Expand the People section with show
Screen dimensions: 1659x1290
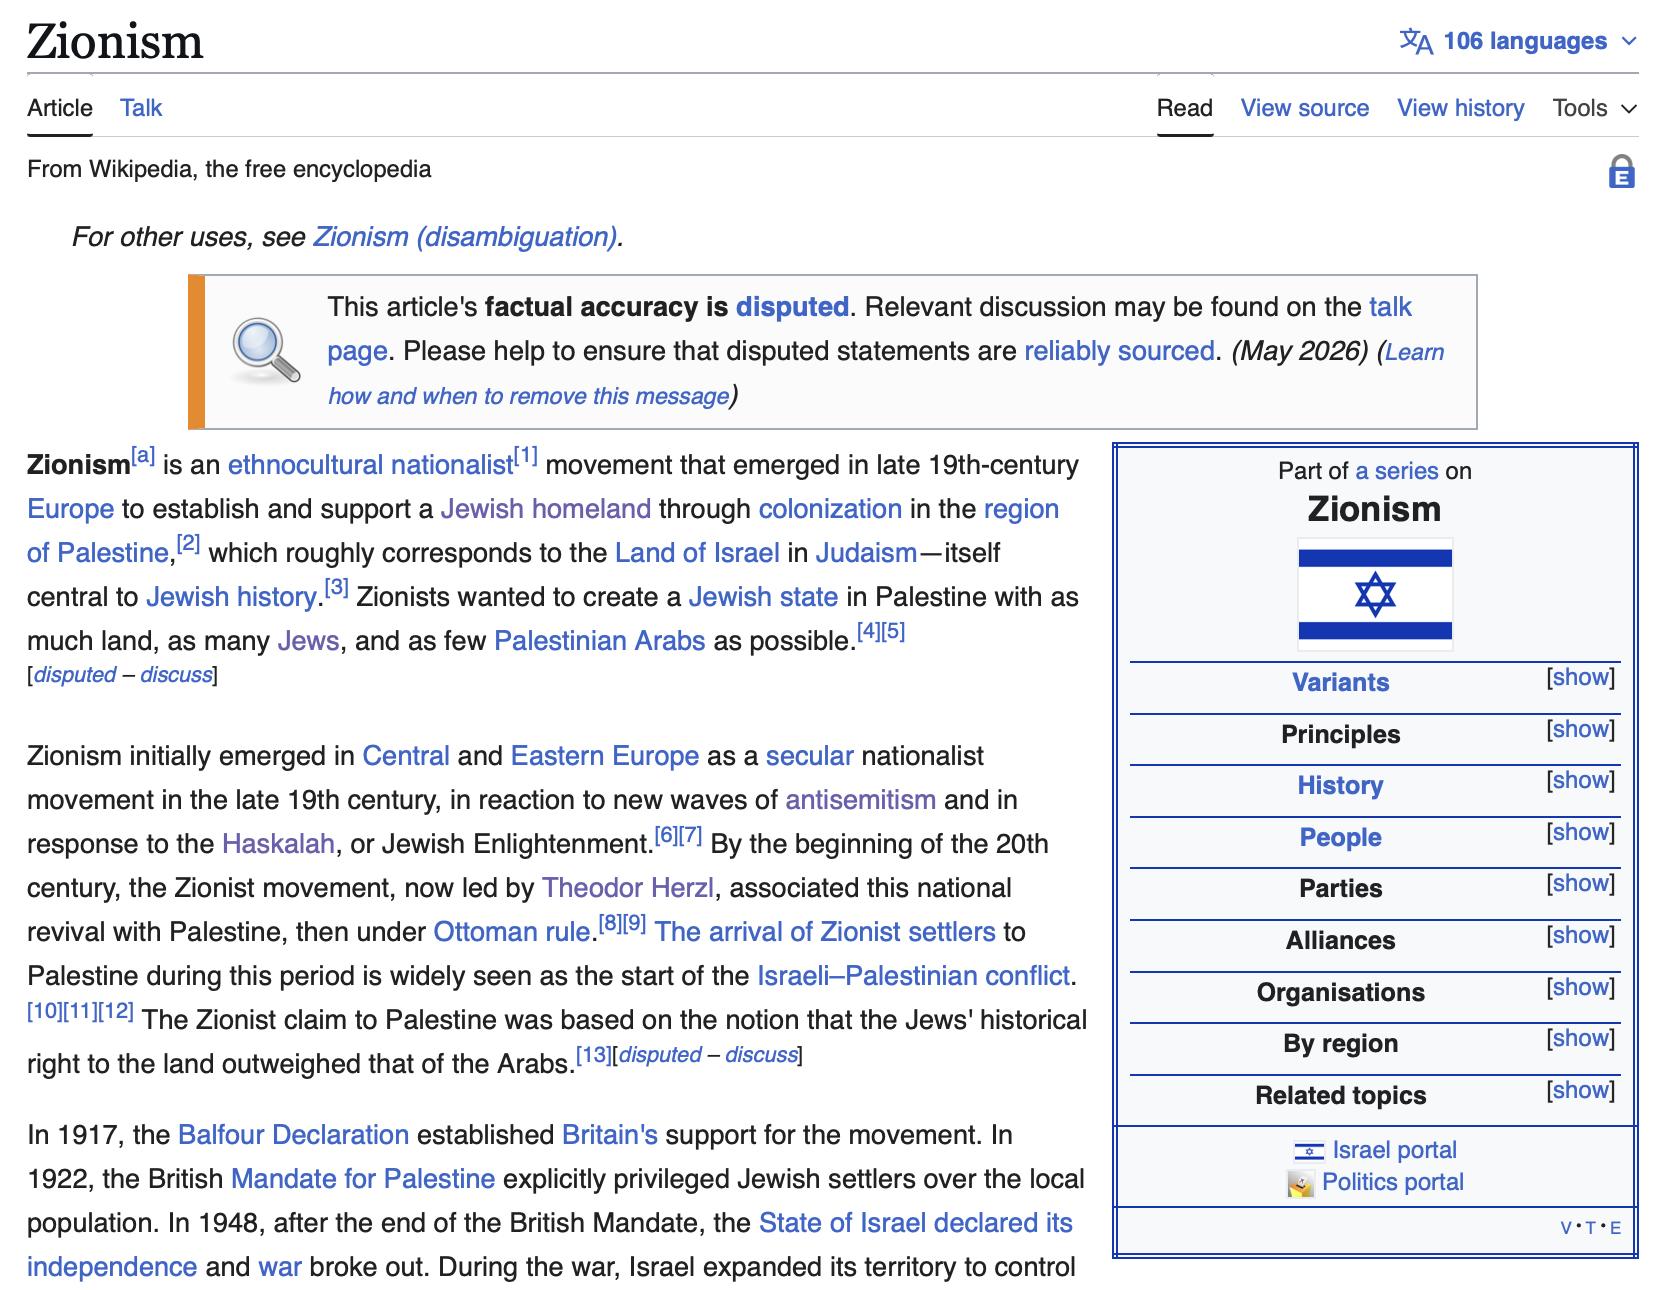[1580, 833]
